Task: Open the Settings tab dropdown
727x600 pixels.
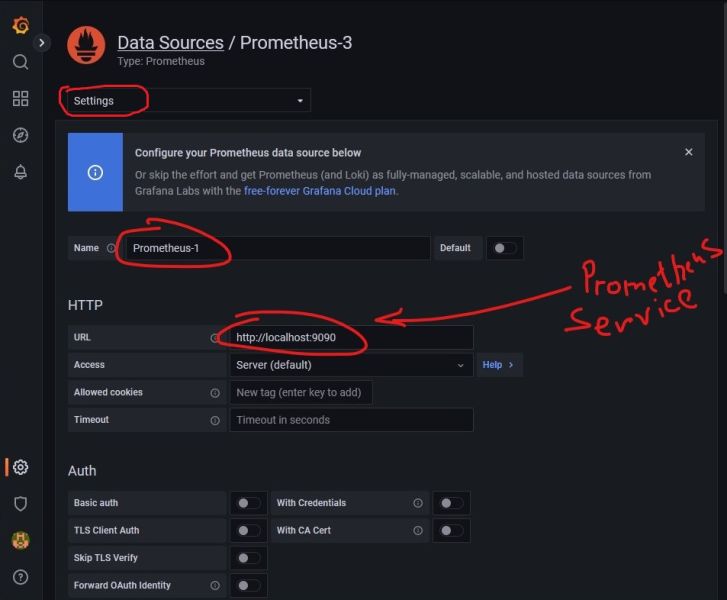Action: click(x=189, y=101)
